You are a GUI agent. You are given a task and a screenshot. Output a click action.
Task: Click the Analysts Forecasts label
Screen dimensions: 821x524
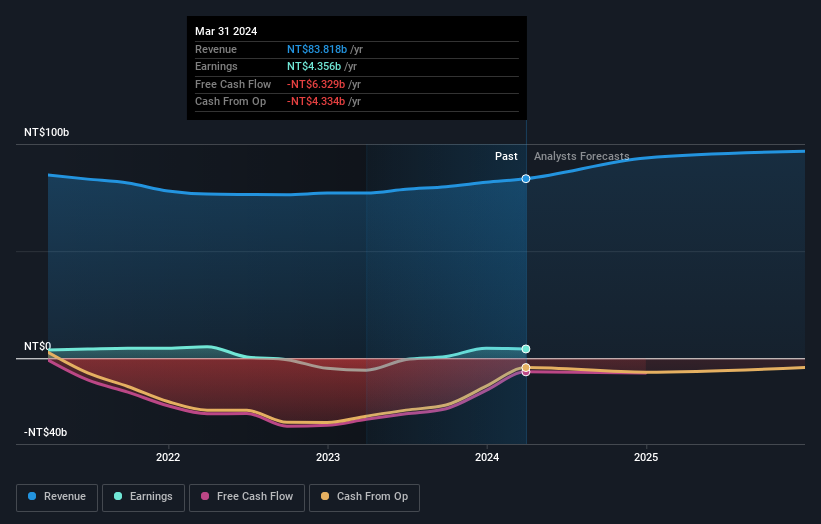click(582, 157)
